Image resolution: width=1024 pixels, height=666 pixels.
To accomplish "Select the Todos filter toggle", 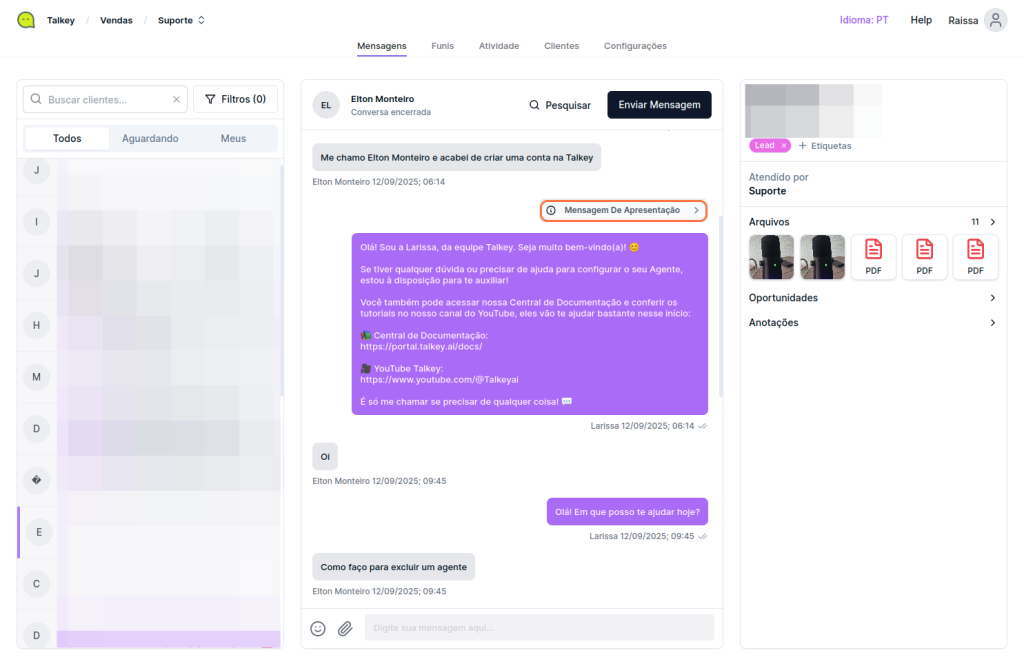I will click(x=67, y=139).
